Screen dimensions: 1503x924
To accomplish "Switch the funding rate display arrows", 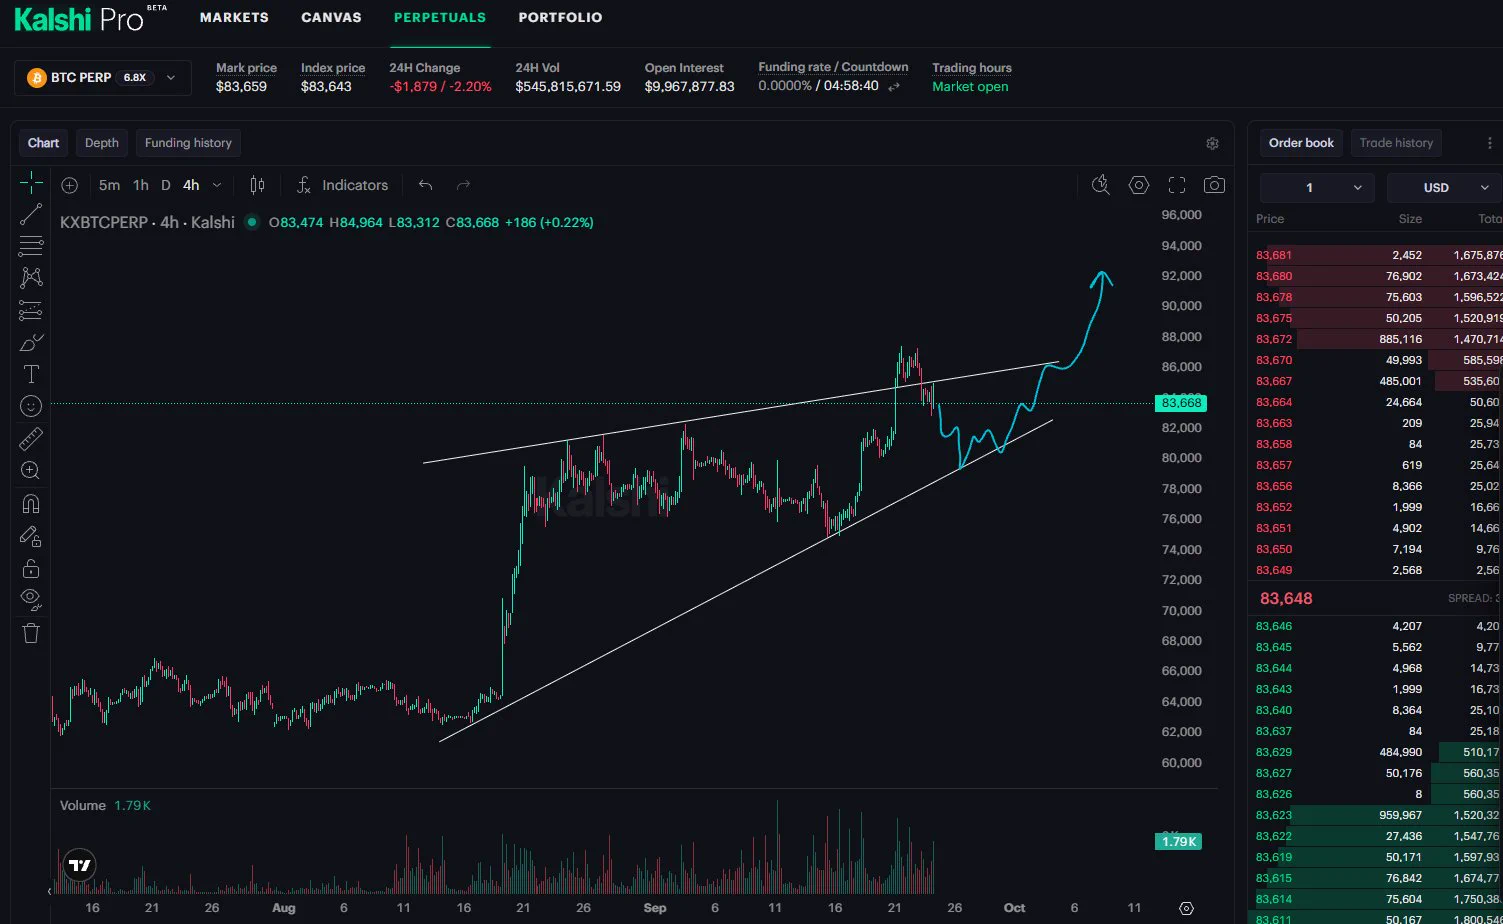I will (894, 87).
